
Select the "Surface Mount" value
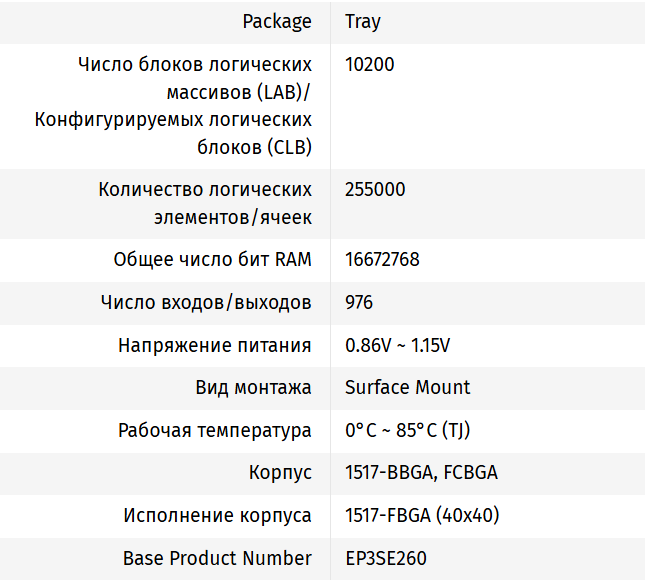click(407, 387)
